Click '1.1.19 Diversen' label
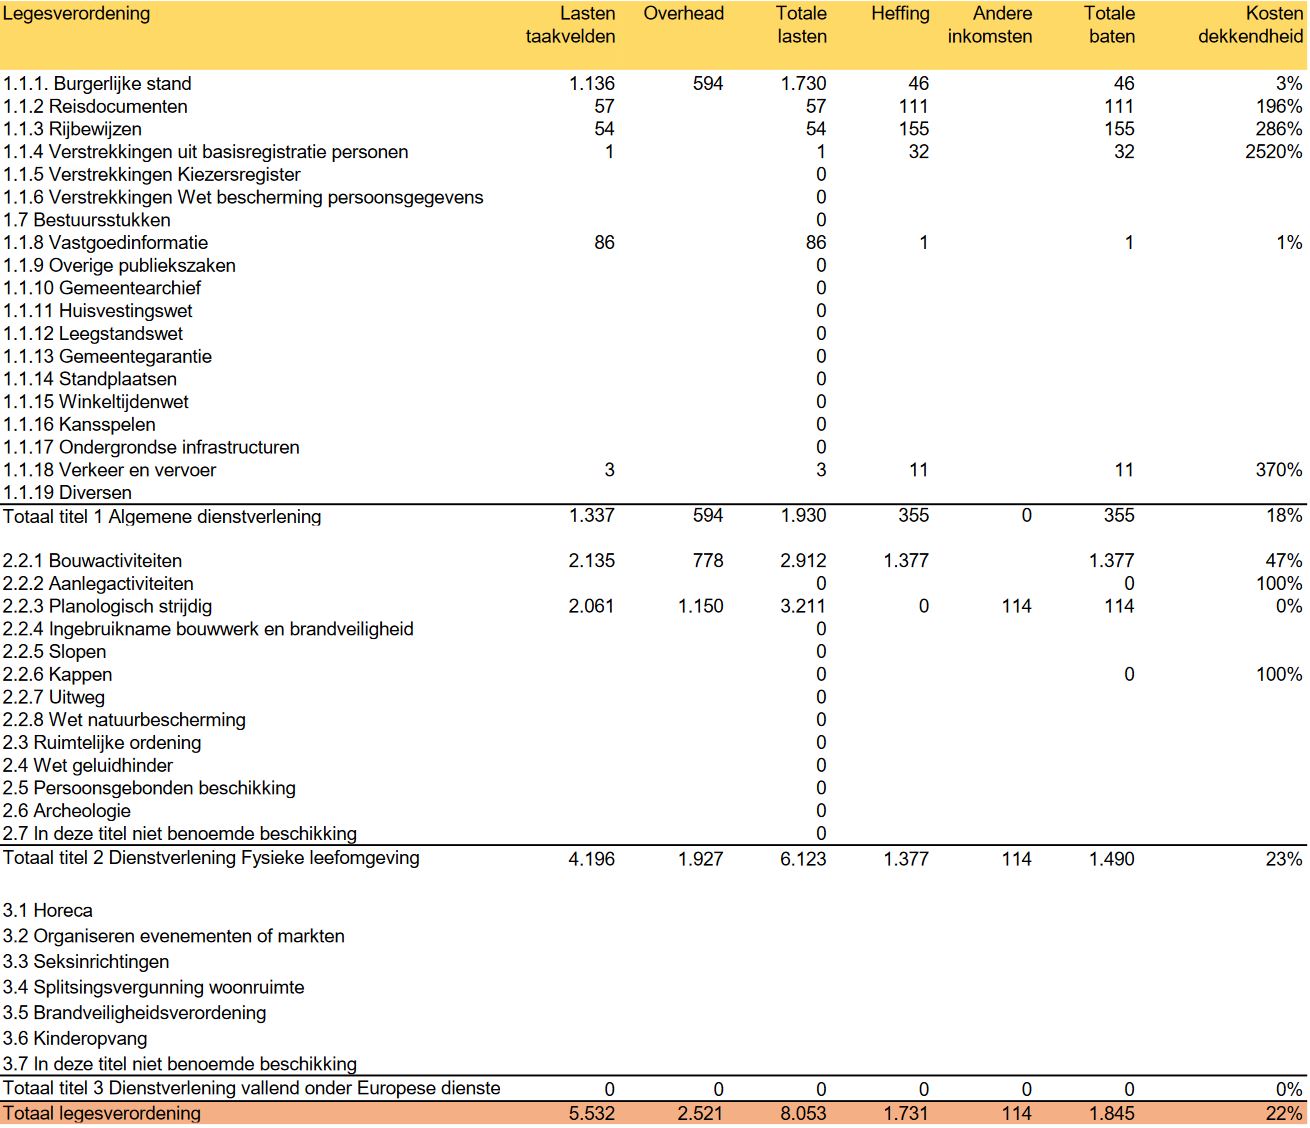The image size is (1310, 1128). pos(67,493)
